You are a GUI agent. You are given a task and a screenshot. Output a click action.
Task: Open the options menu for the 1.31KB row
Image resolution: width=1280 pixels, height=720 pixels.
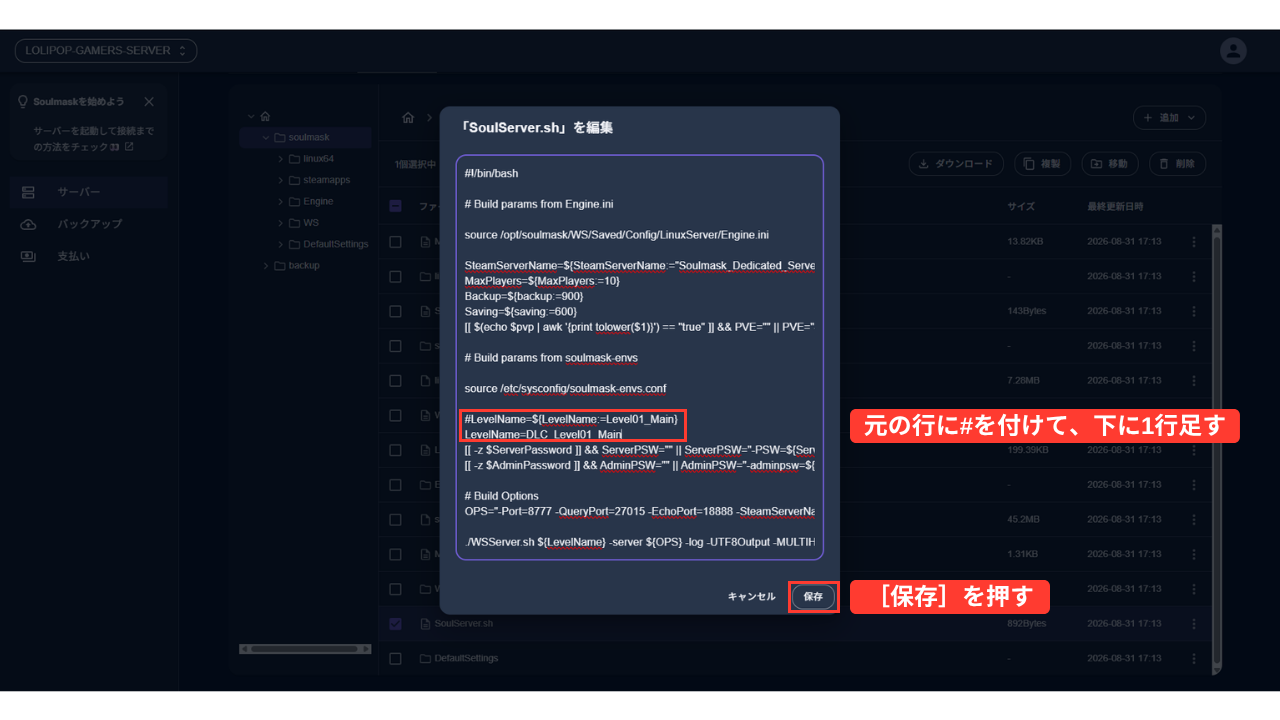point(1193,554)
